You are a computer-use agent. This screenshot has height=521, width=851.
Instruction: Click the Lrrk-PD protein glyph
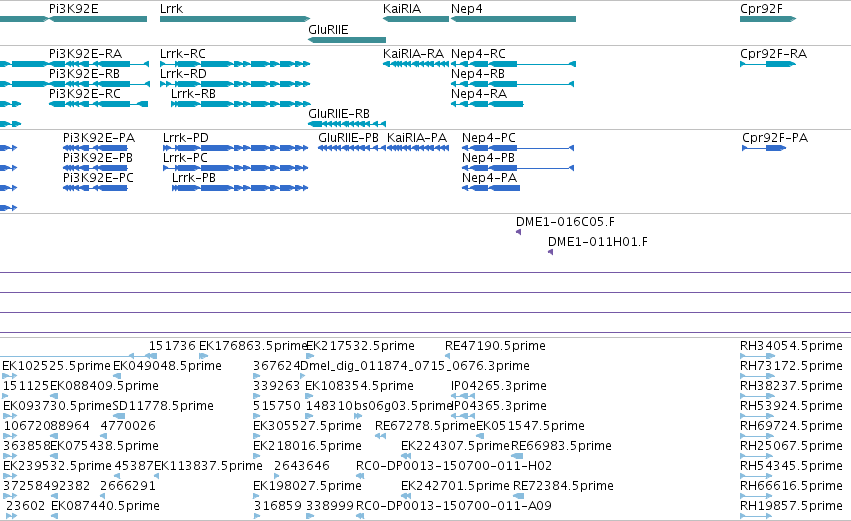236,148
